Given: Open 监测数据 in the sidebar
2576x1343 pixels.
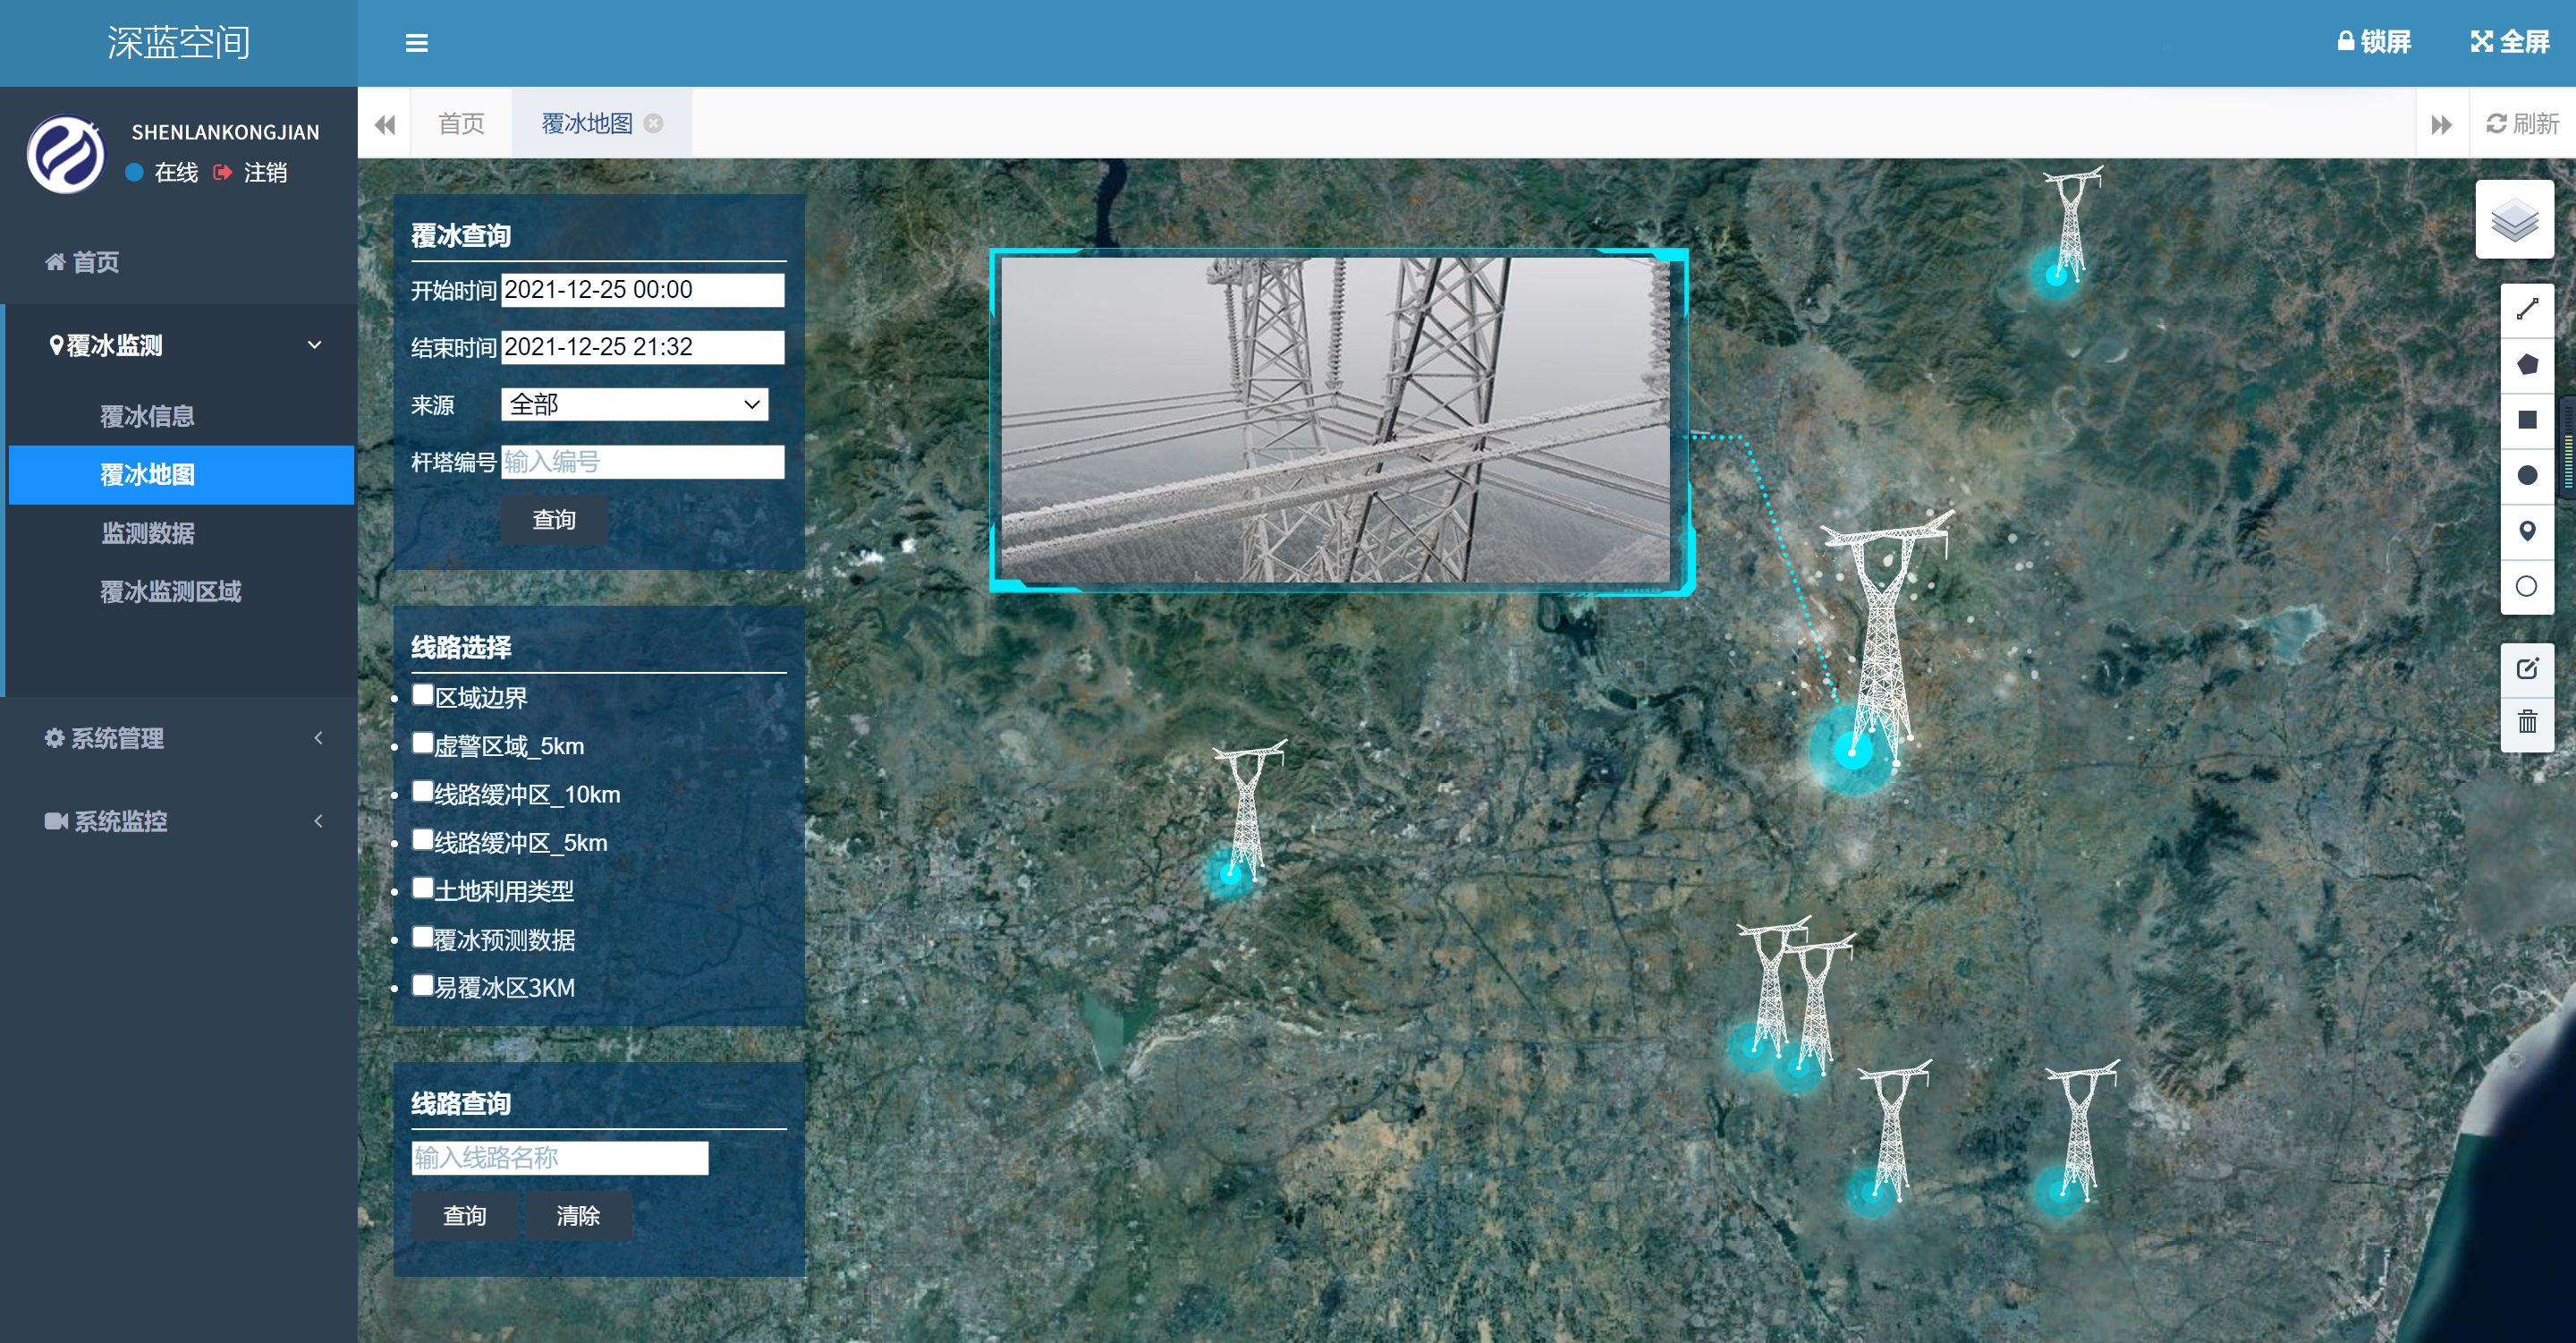Looking at the screenshot, I should coord(148,533).
